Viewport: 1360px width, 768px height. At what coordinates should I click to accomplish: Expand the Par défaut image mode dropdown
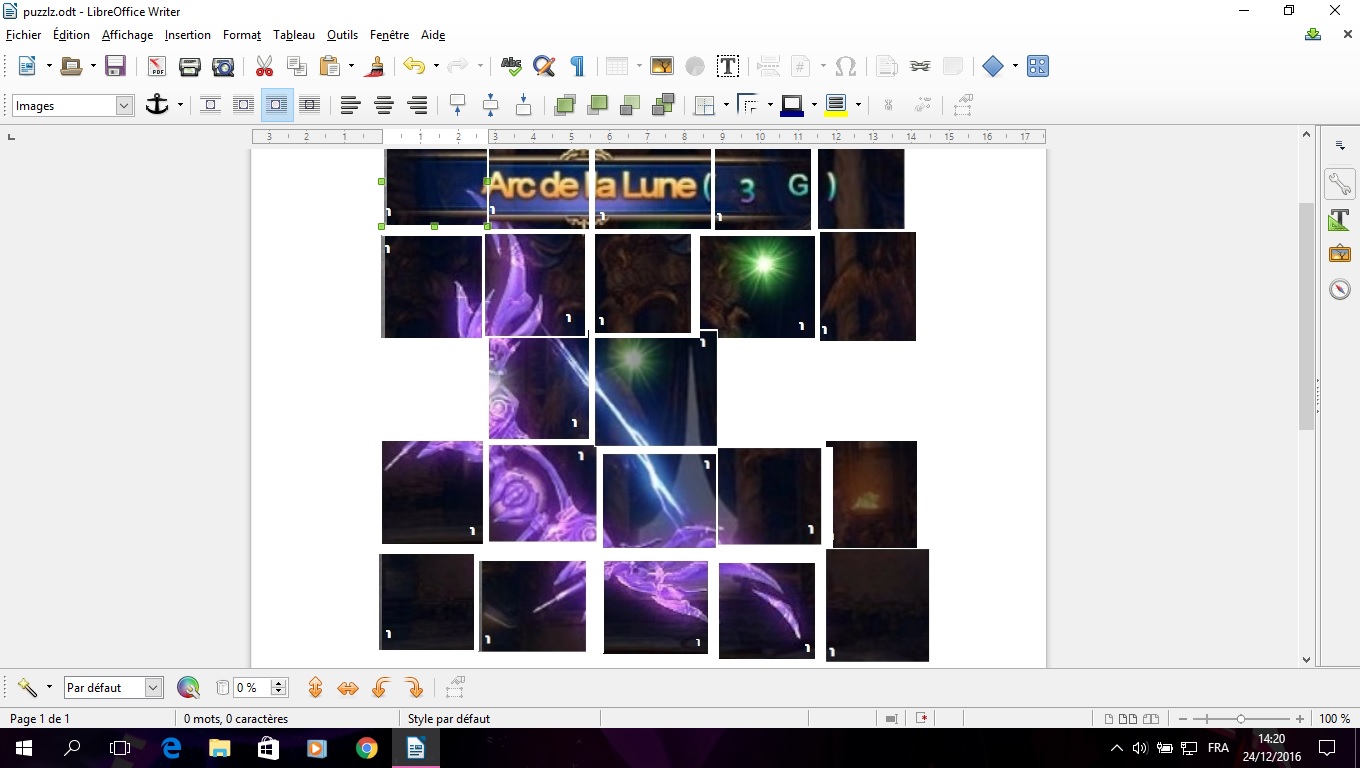tap(153, 688)
